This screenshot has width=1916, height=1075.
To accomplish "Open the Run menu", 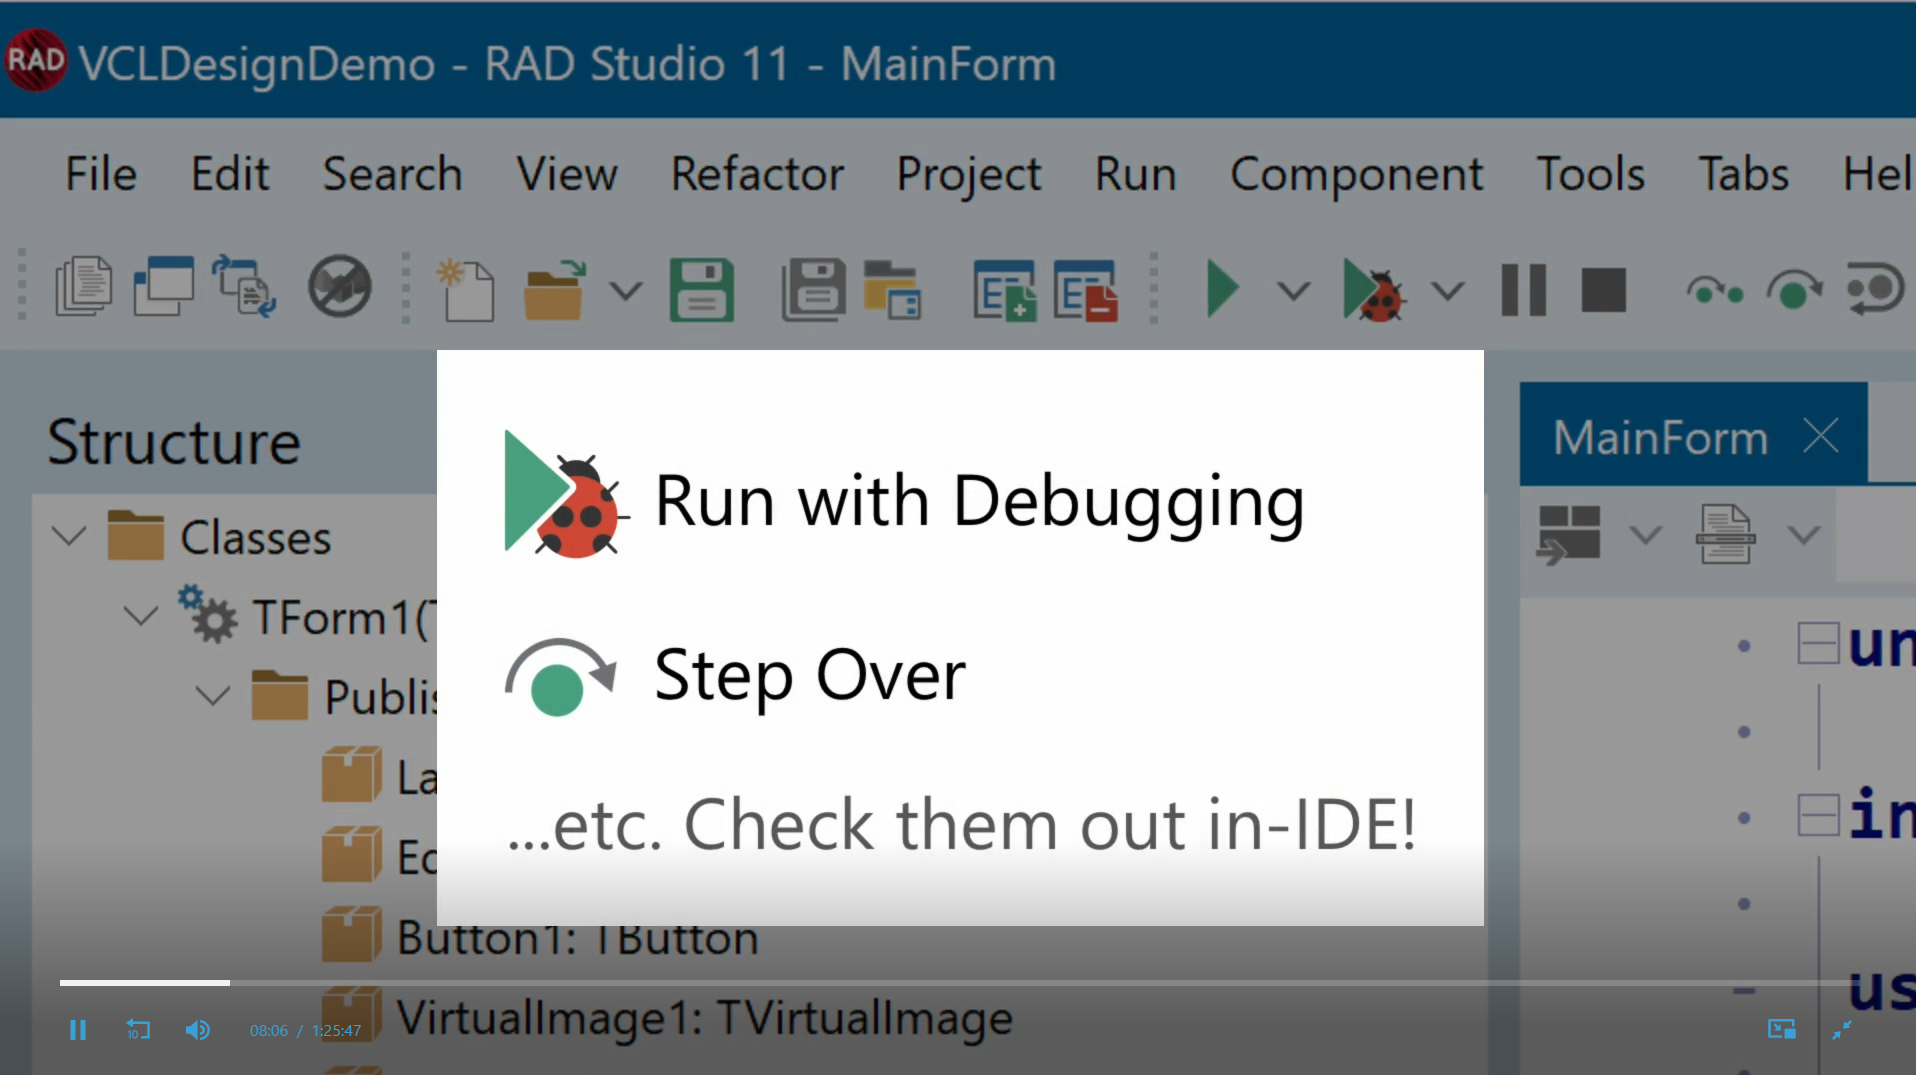I will point(1135,174).
